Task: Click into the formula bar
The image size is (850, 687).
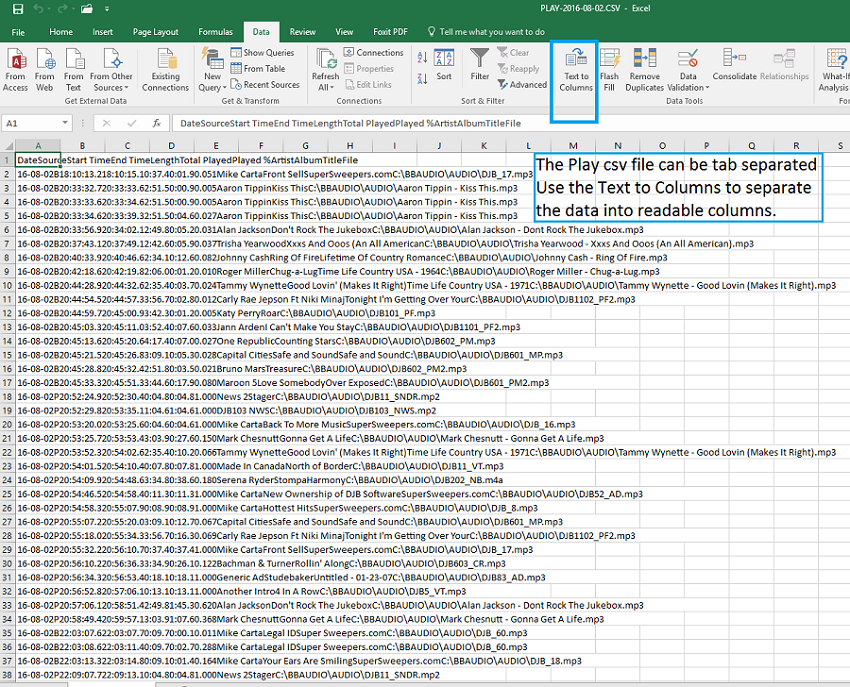Action: click(x=510, y=123)
